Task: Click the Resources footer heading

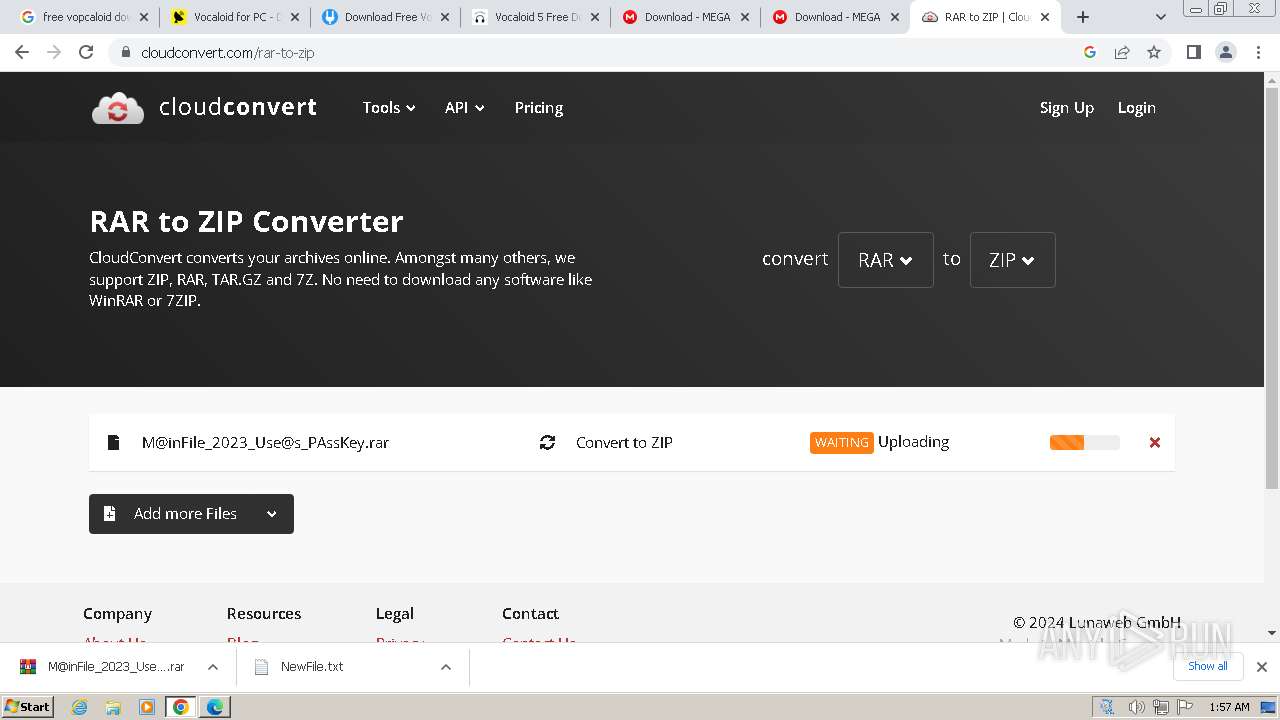Action: [264, 614]
